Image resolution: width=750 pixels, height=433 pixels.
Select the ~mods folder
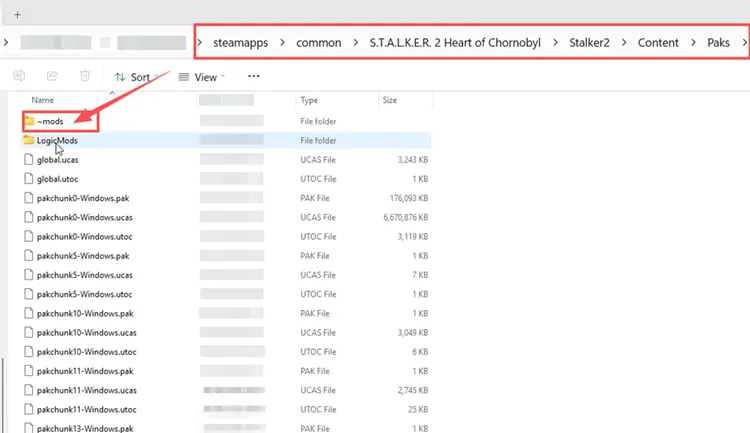[x=50, y=122]
